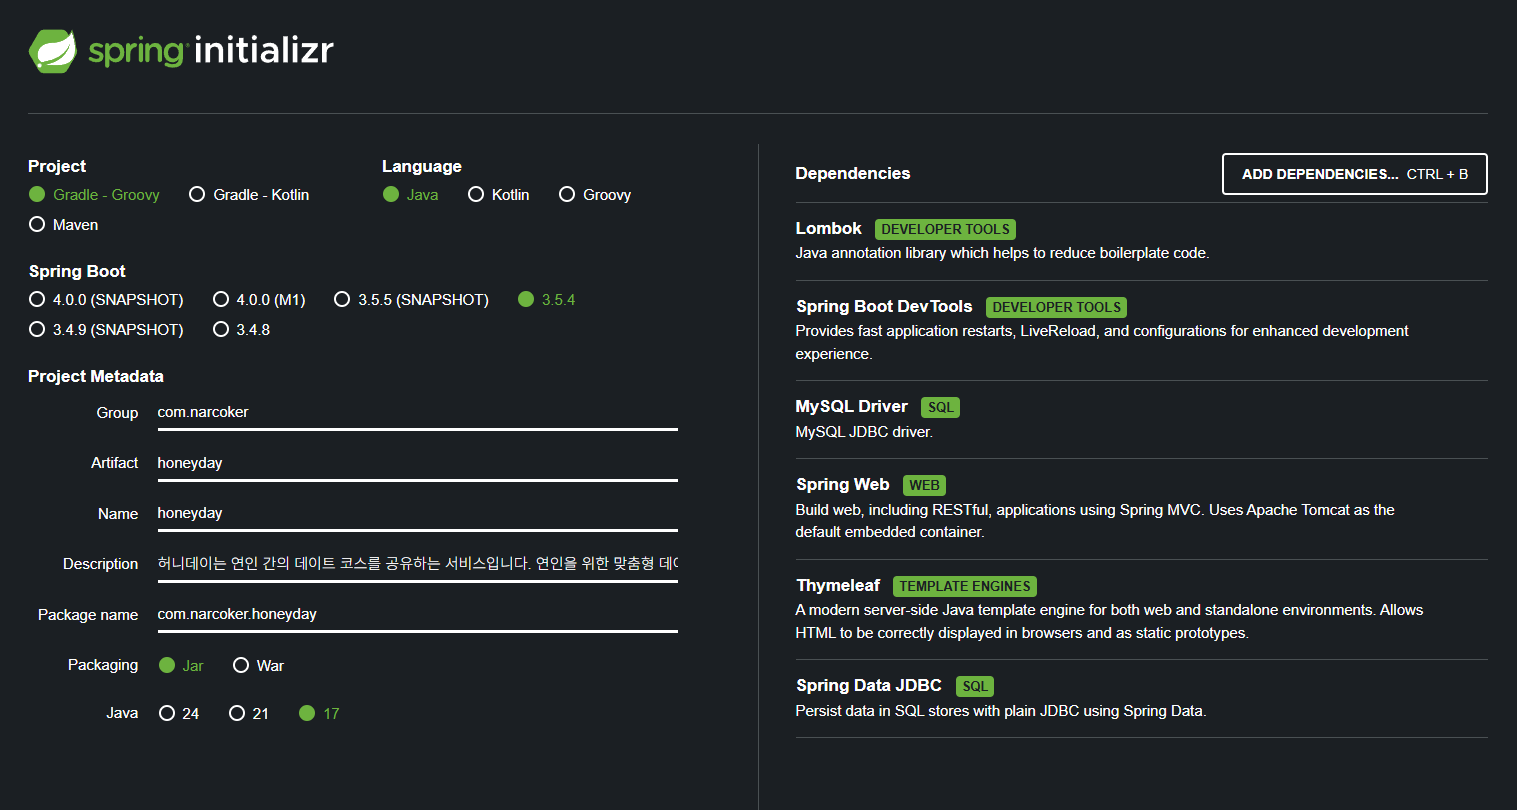The width and height of the screenshot is (1517, 810).
Task: Choose Kotlin as the language
Action: (499, 195)
